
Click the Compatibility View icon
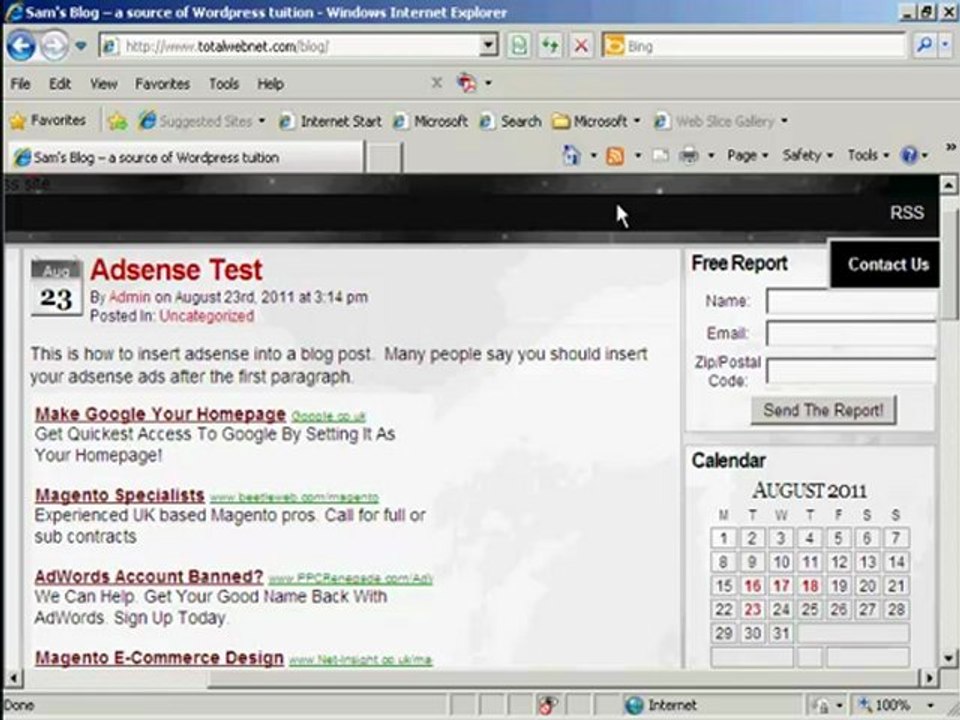tap(519, 46)
